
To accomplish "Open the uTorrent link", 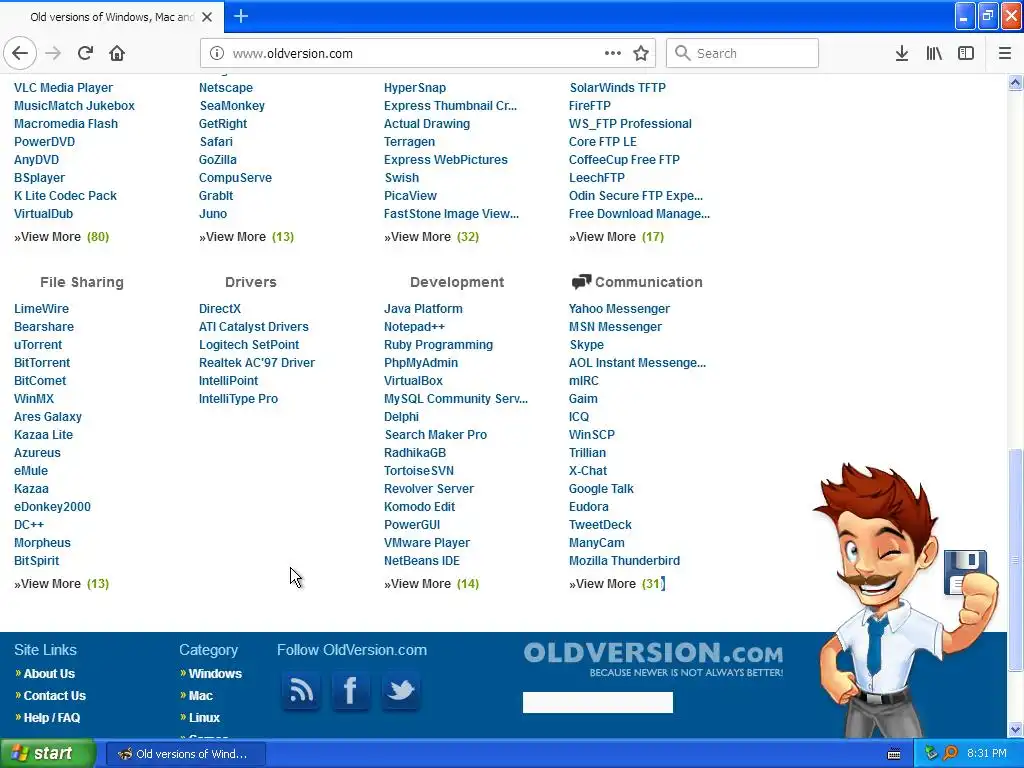I will tap(38, 344).
